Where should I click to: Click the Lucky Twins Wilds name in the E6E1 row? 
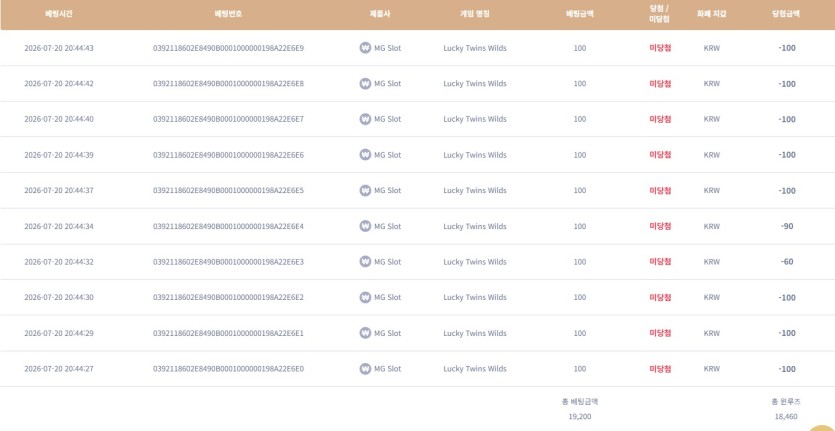[x=474, y=333]
